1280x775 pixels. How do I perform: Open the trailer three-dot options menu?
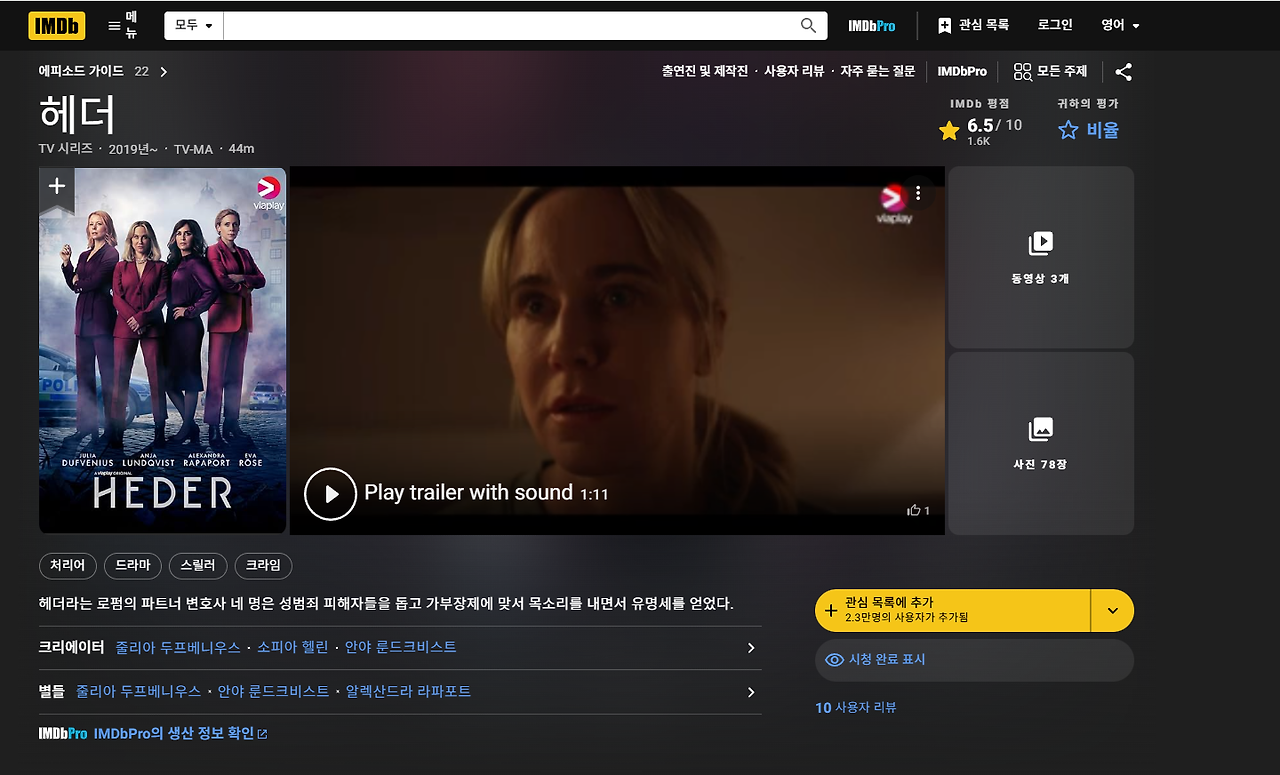pos(918,193)
